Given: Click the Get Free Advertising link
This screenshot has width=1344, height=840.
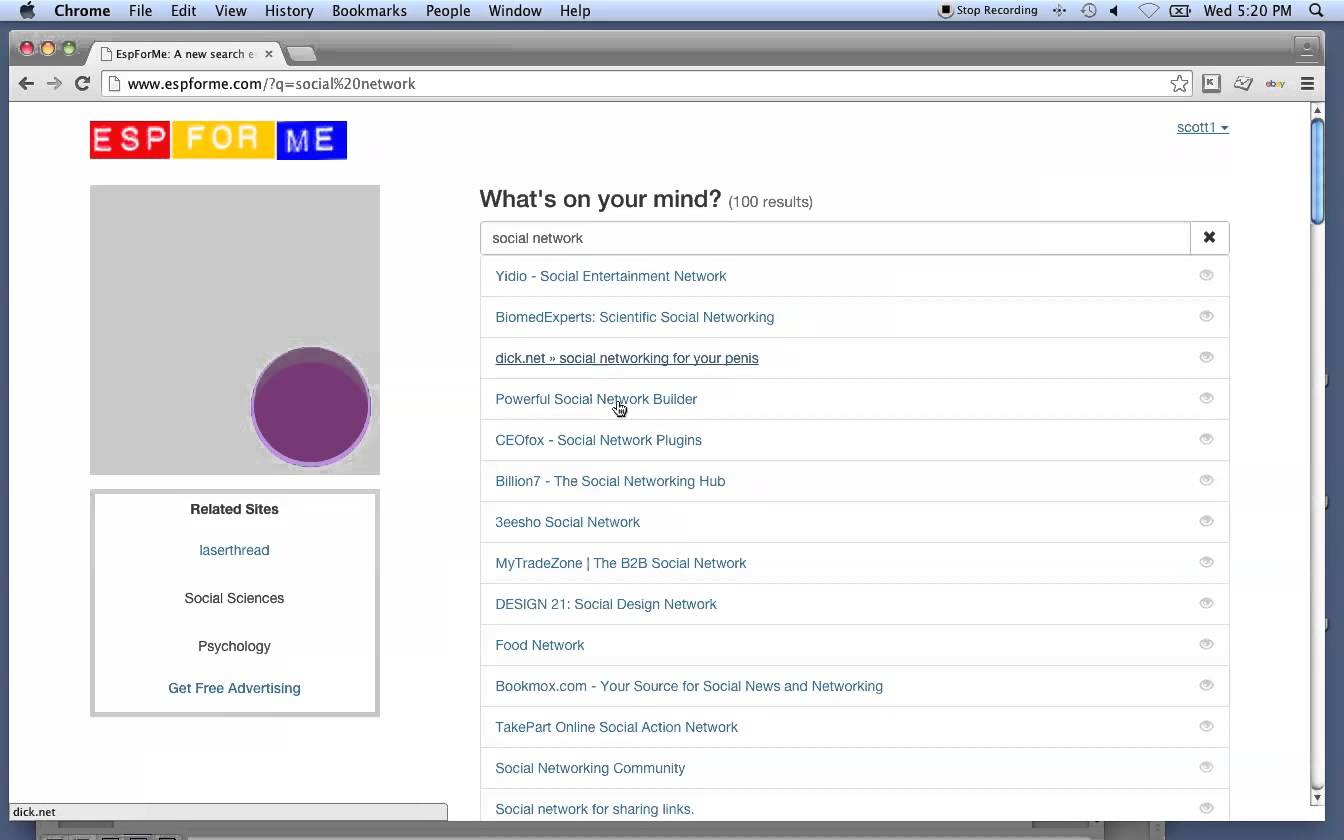Looking at the screenshot, I should click(x=234, y=688).
